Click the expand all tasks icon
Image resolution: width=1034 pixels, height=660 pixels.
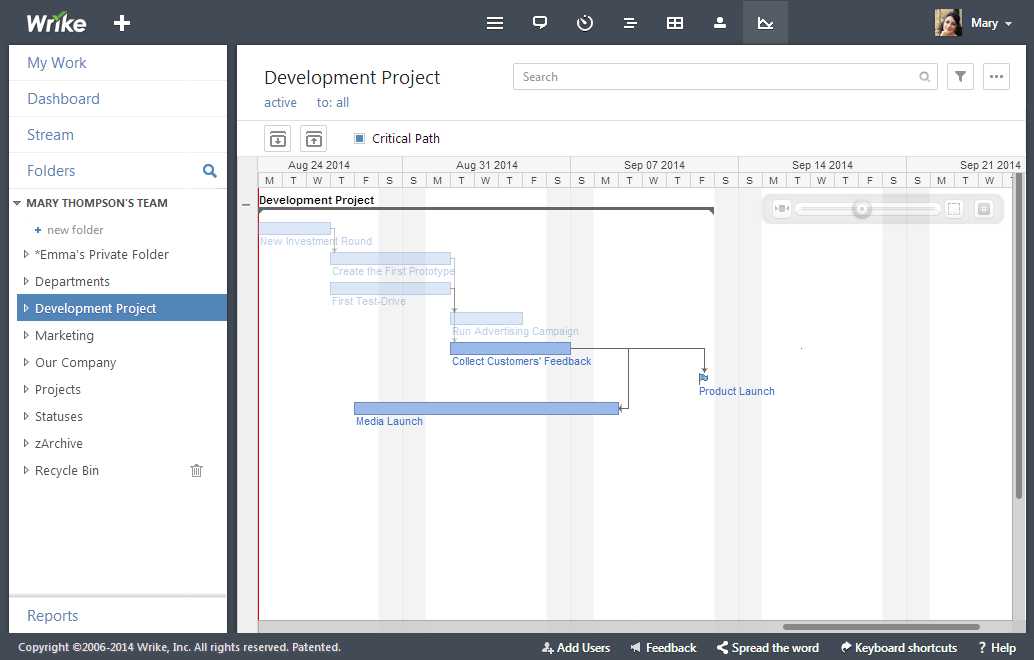click(278, 138)
